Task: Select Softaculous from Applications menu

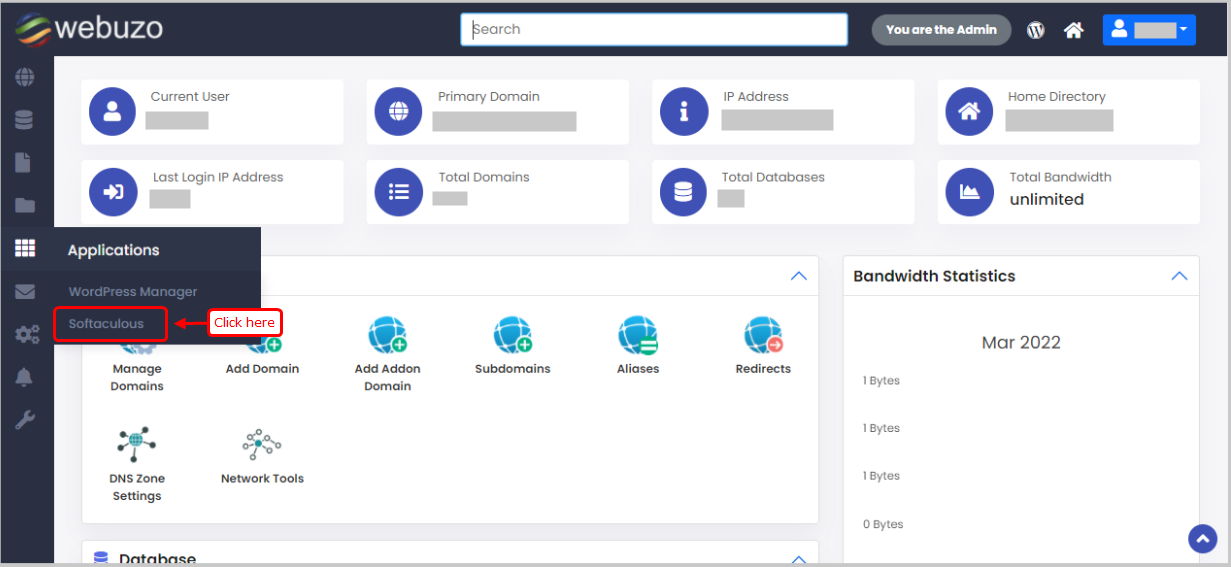Action: click(107, 324)
